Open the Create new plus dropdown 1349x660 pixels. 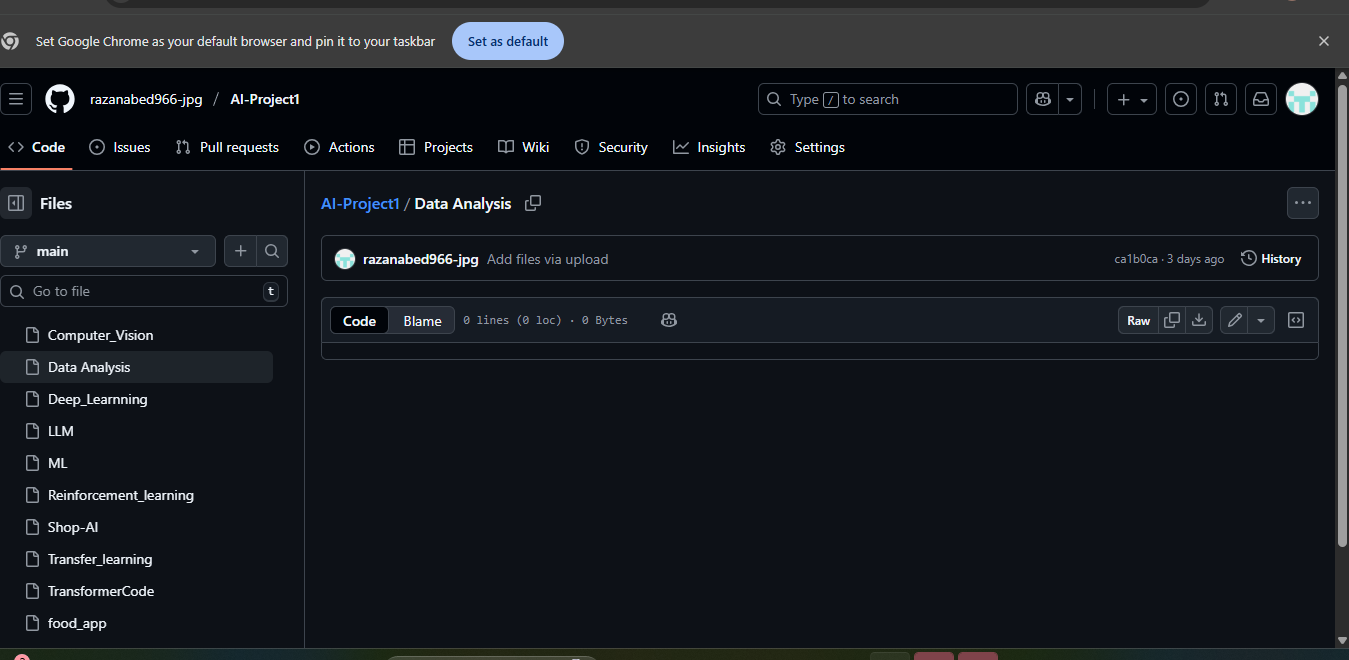click(1133, 99)
